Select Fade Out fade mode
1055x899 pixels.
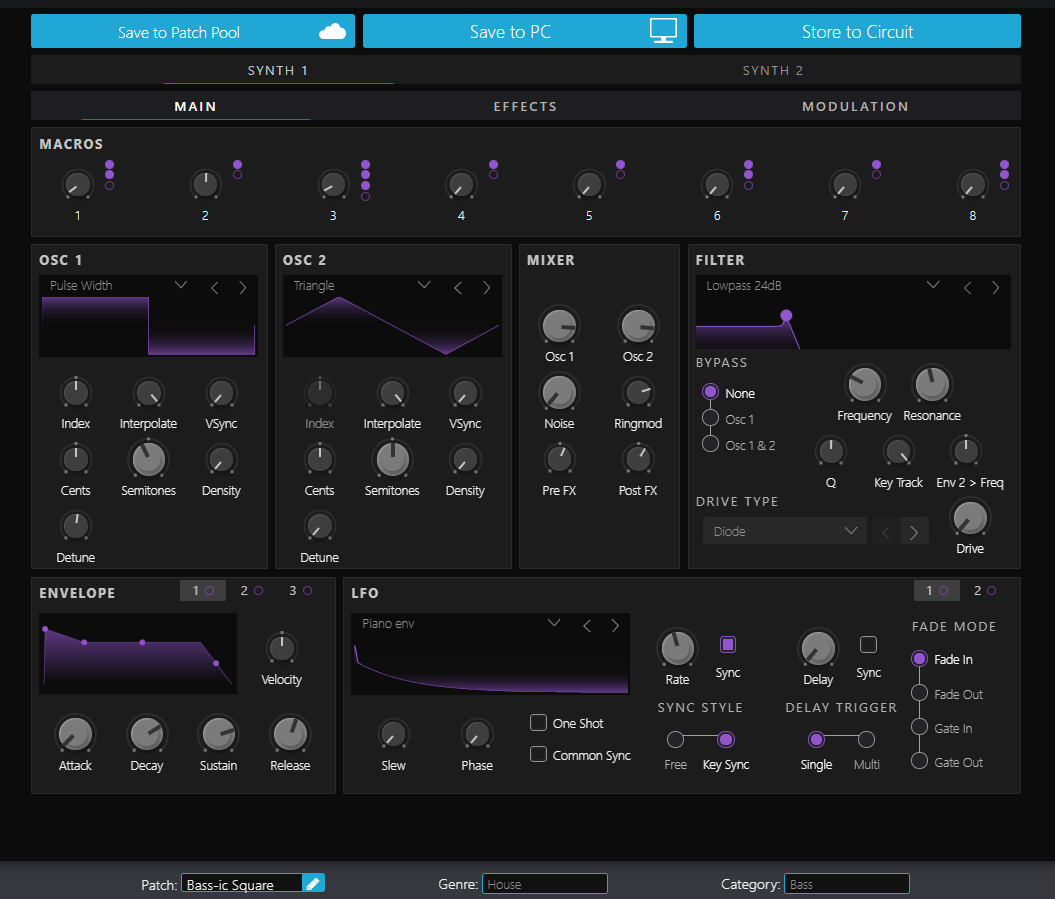coord(920,693)
